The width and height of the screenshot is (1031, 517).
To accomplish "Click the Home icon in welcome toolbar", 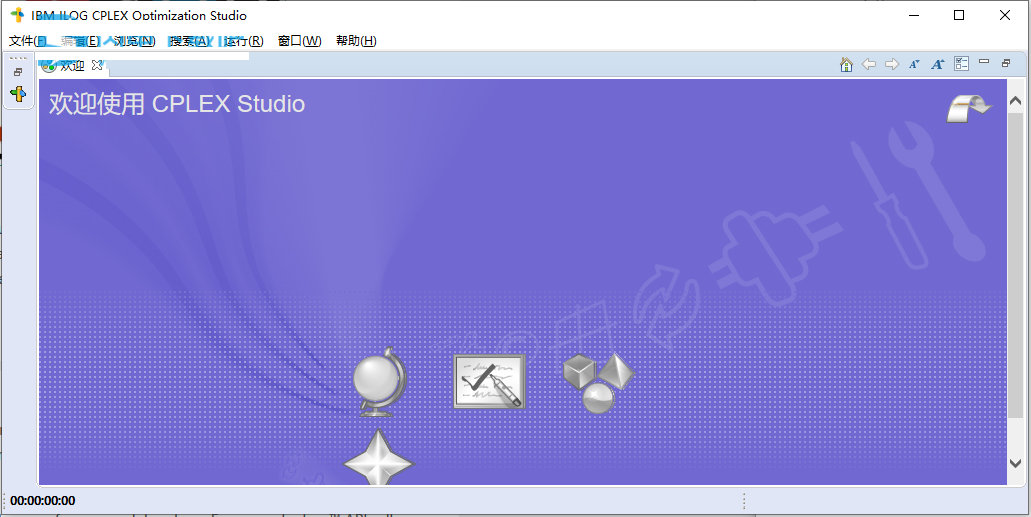I will pos(846,64).
